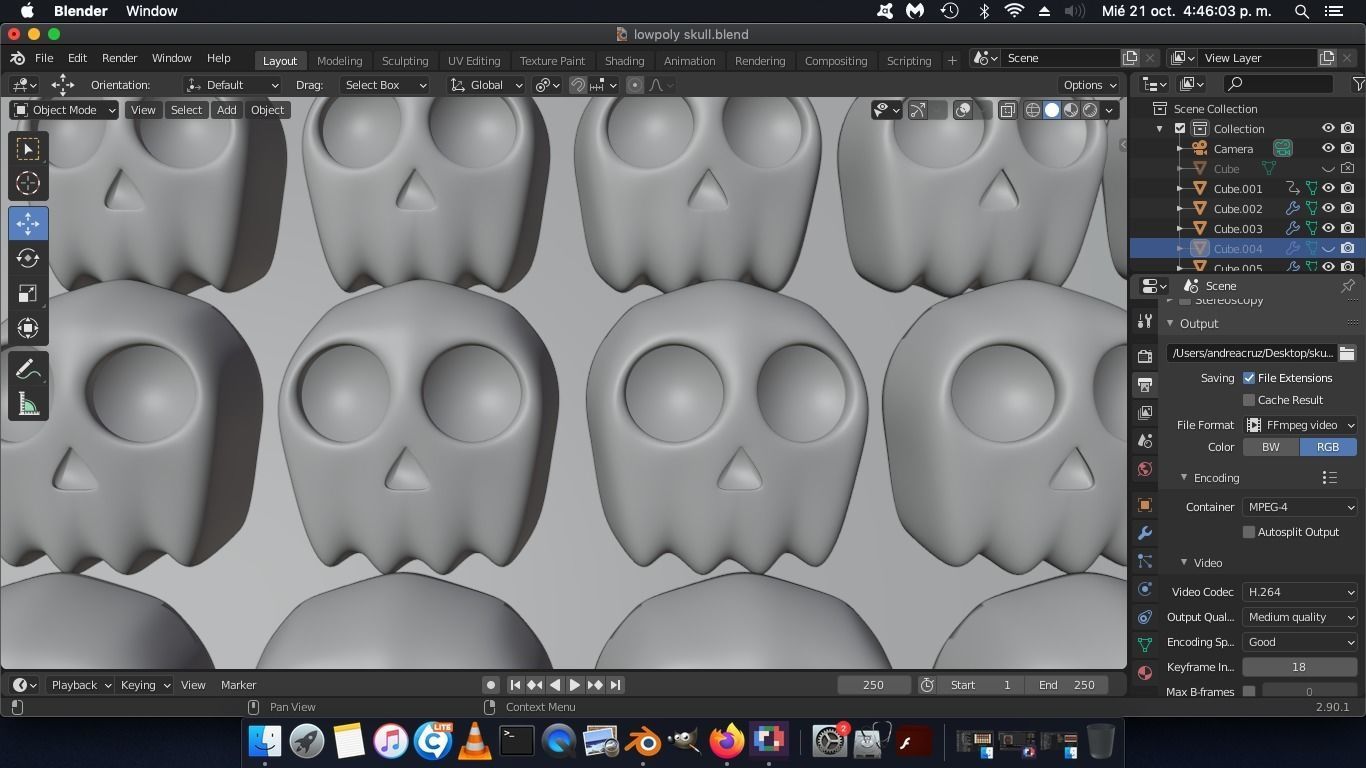Open the Shading workspace tab
Screen dimensions: 1366x768
[624, 61]
